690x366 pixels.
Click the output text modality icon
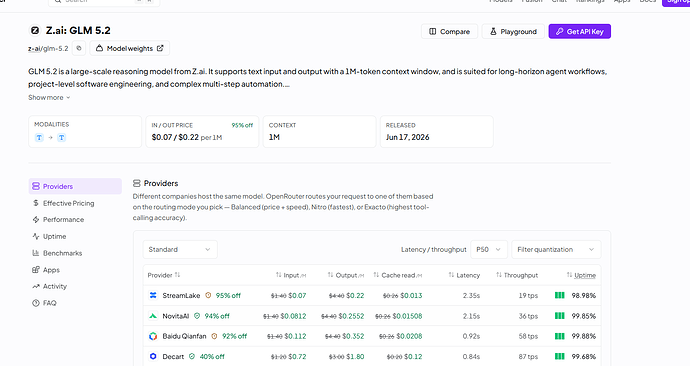pyautogui.click(x=62, y=138)
